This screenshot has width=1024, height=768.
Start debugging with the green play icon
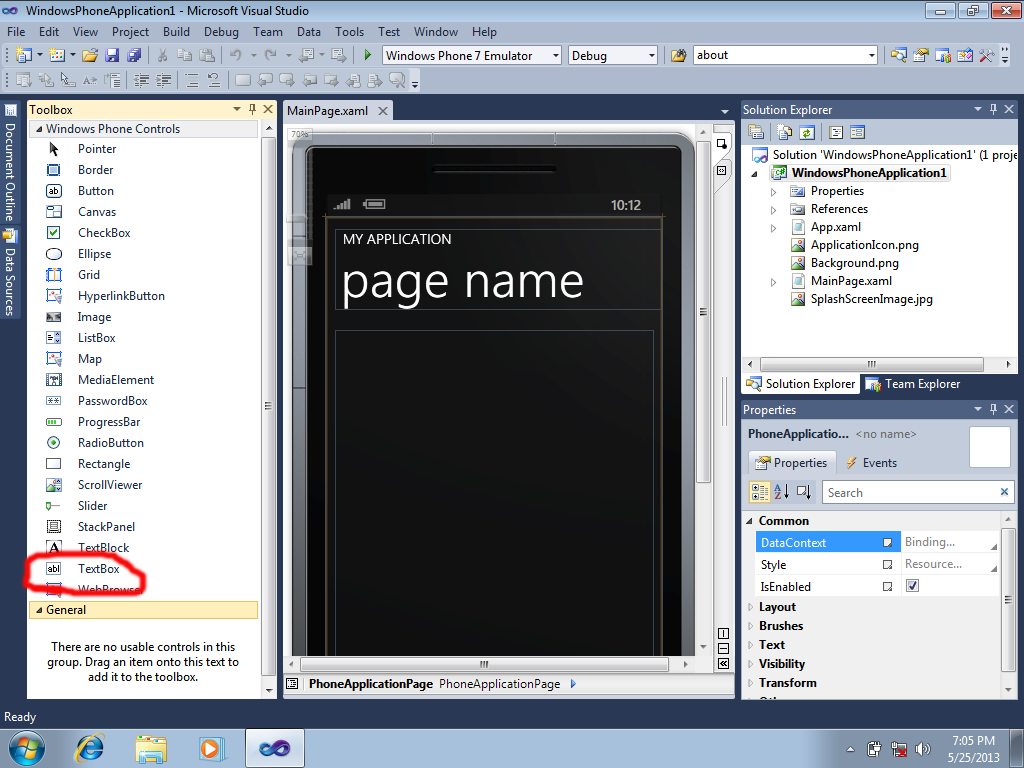pyautogui.click(x=368, y=56)
